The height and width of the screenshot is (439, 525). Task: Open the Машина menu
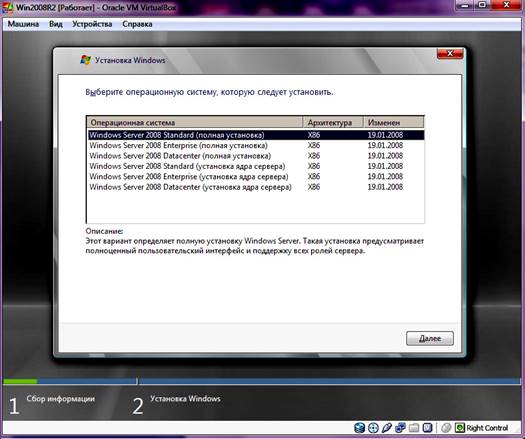pyautogui.click(x=23, y=24)
